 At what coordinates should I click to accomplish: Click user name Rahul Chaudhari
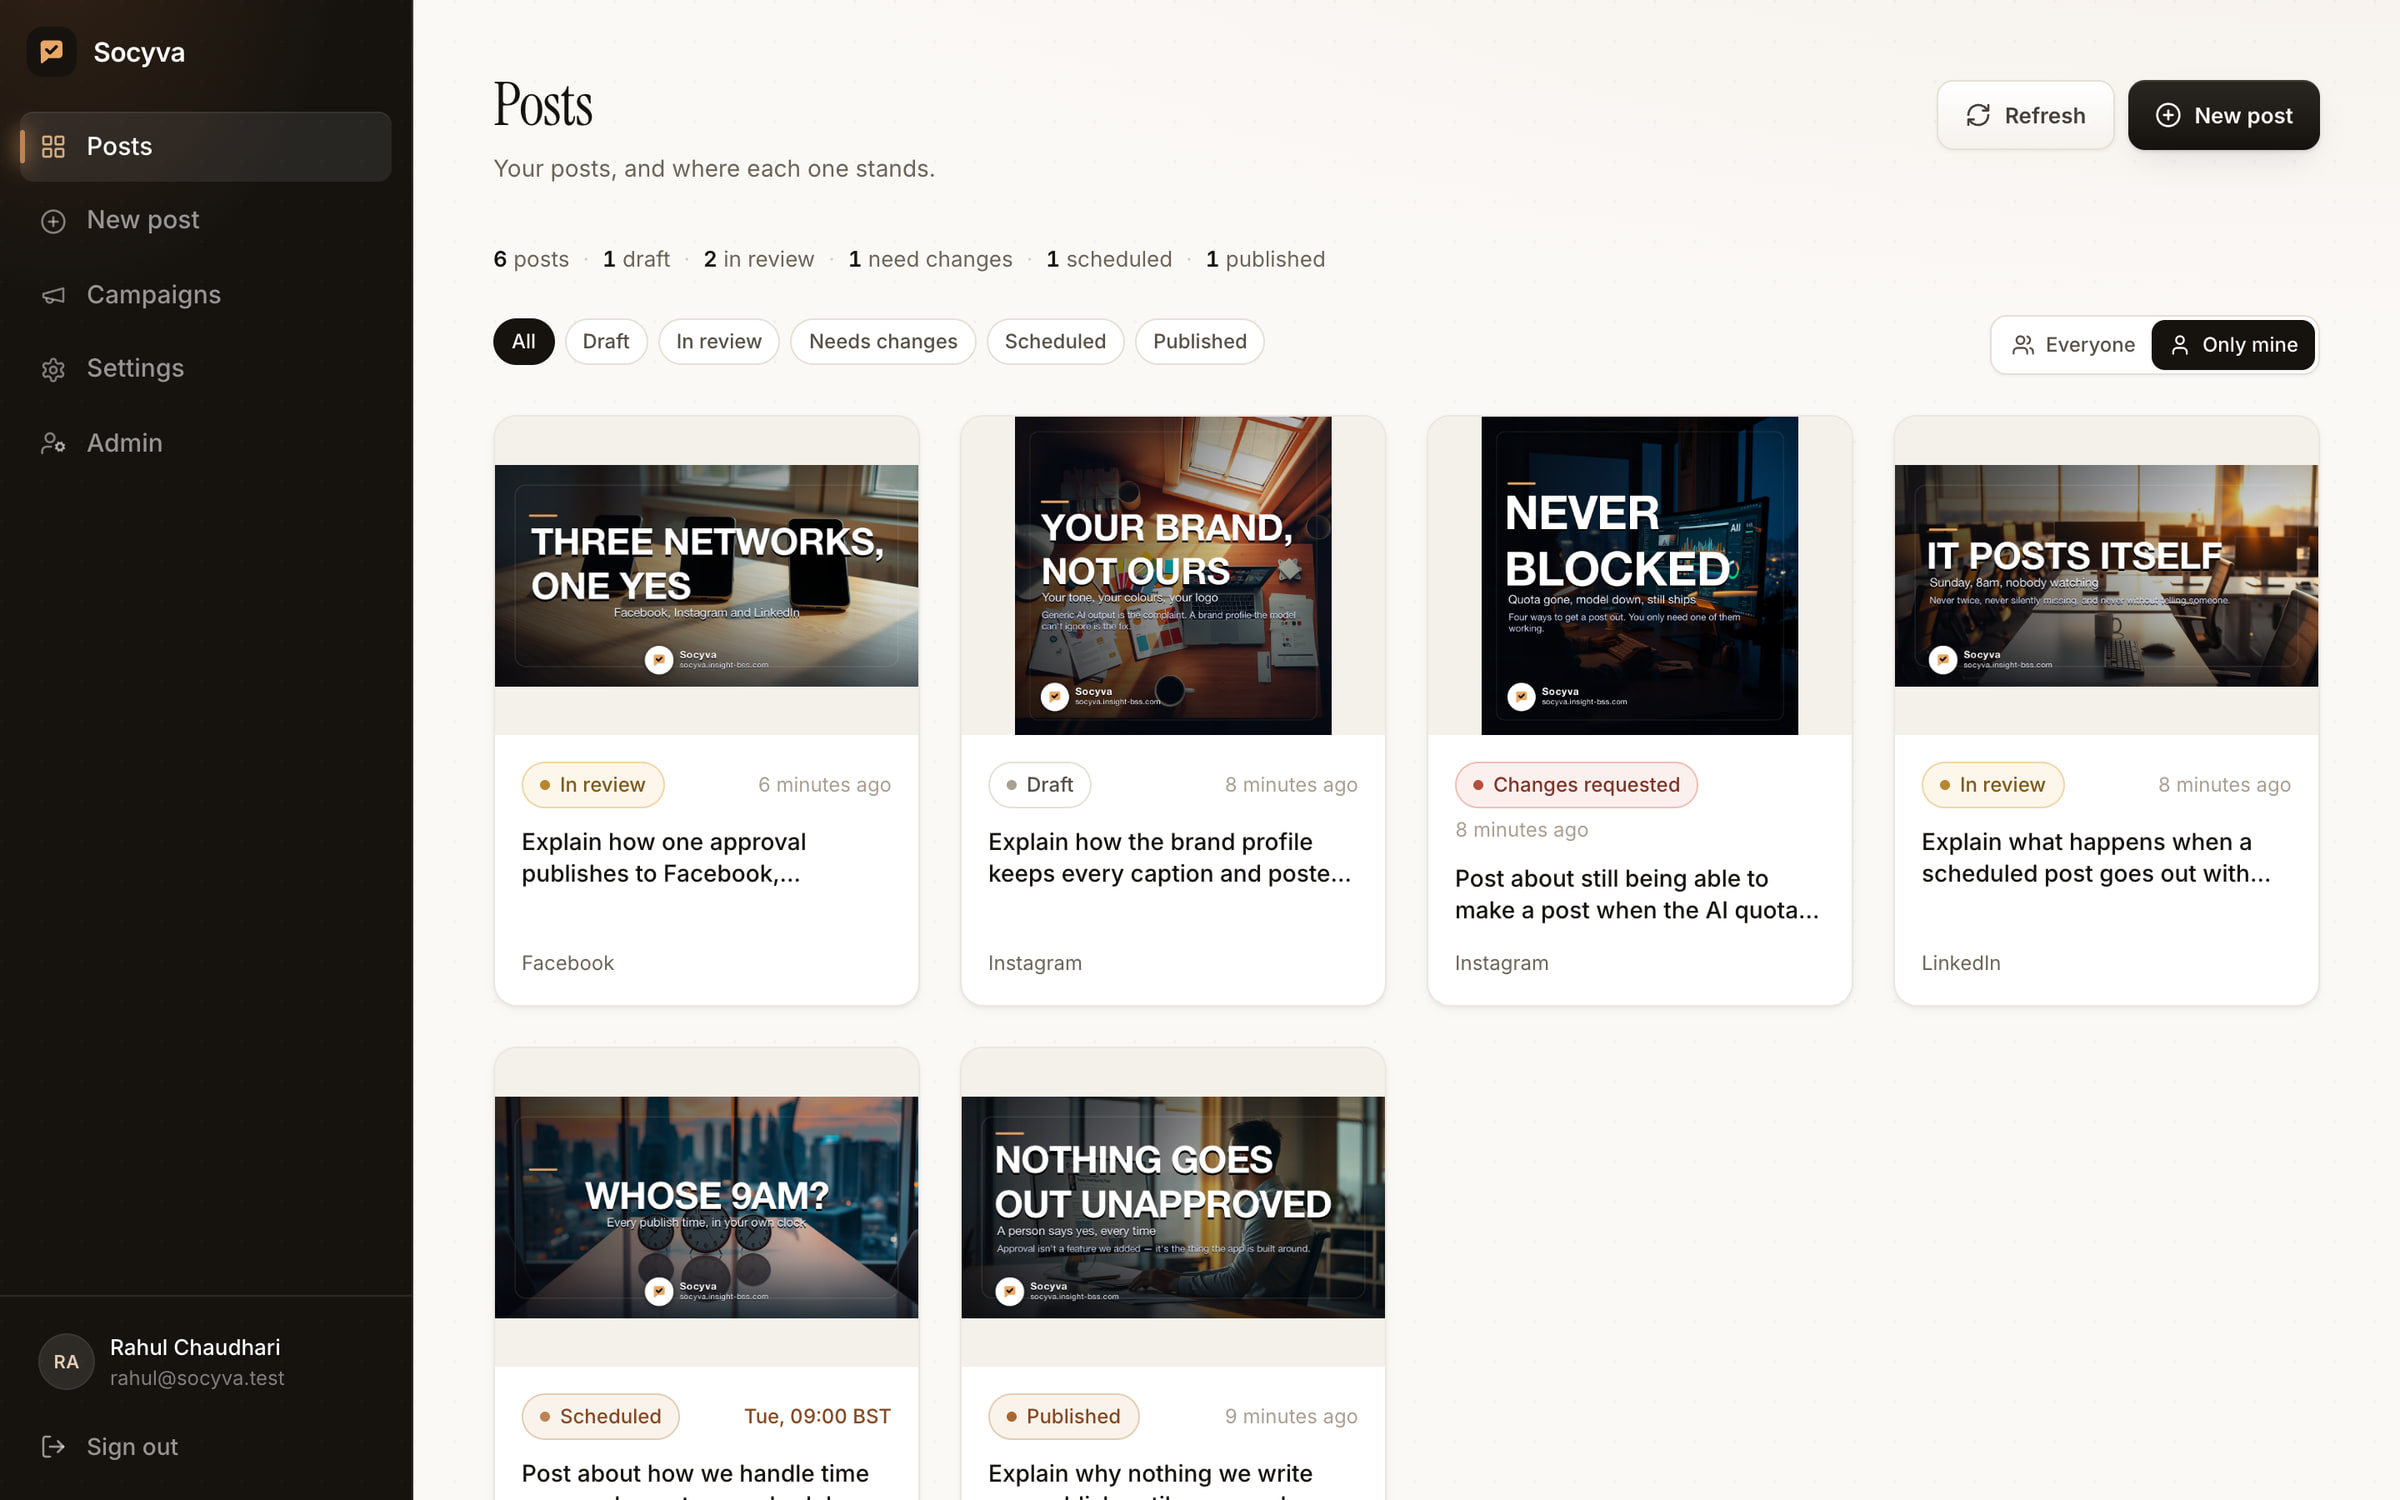tap(195, 1347)
